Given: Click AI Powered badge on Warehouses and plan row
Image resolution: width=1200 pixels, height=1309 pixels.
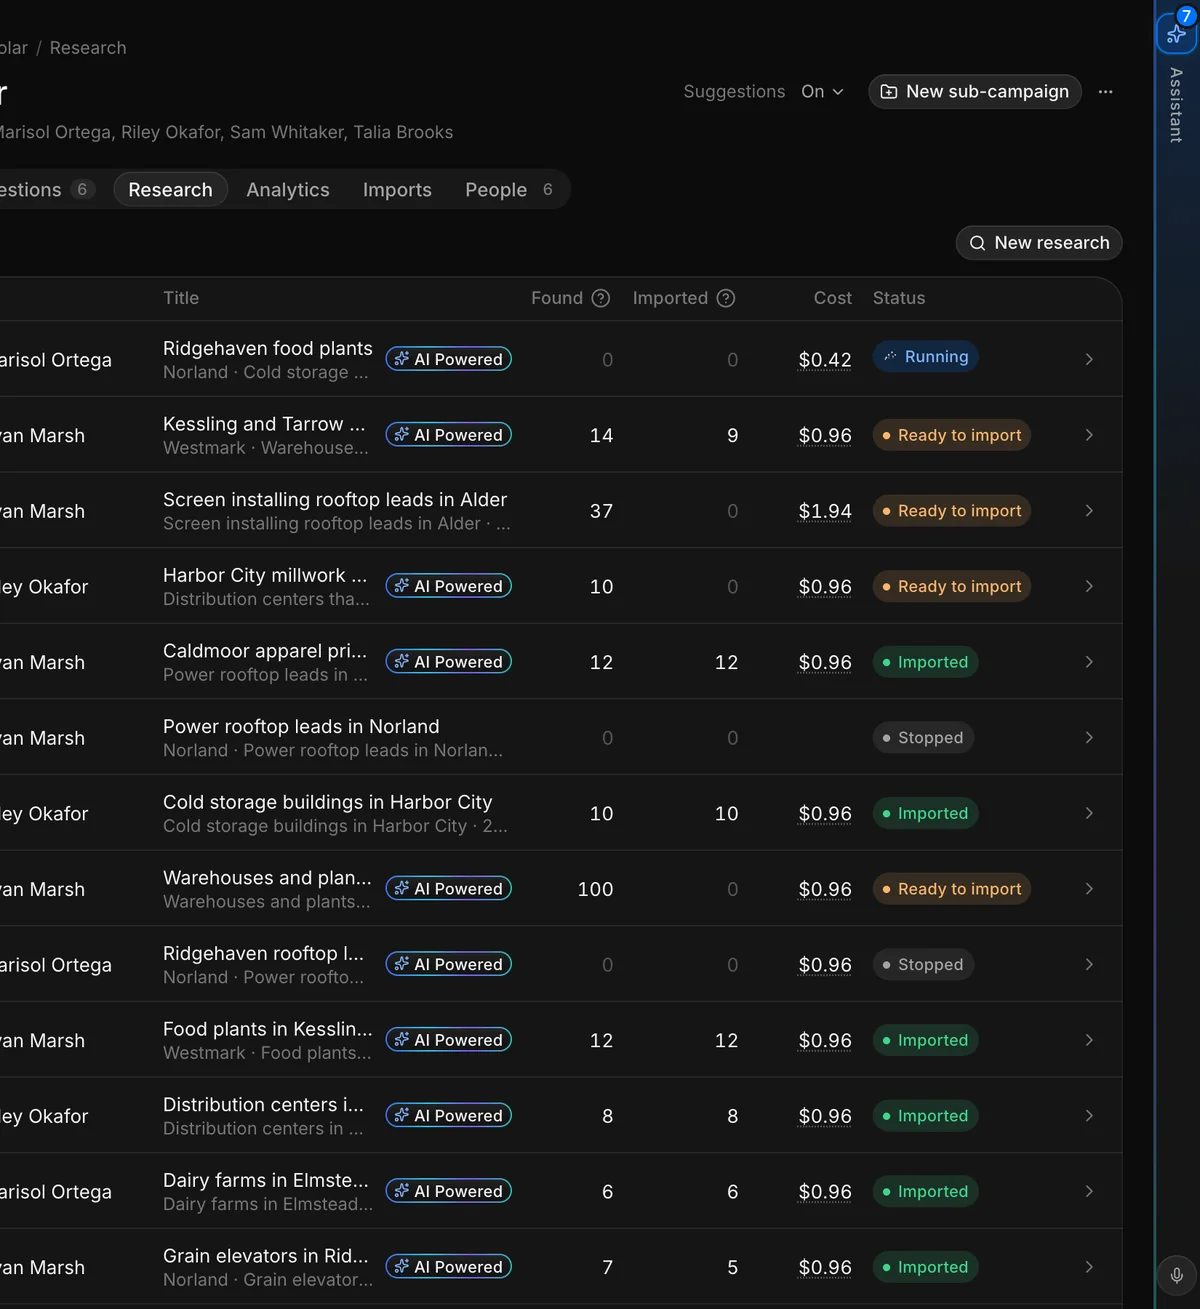Looking at the screenshot, I should [449, 889].
